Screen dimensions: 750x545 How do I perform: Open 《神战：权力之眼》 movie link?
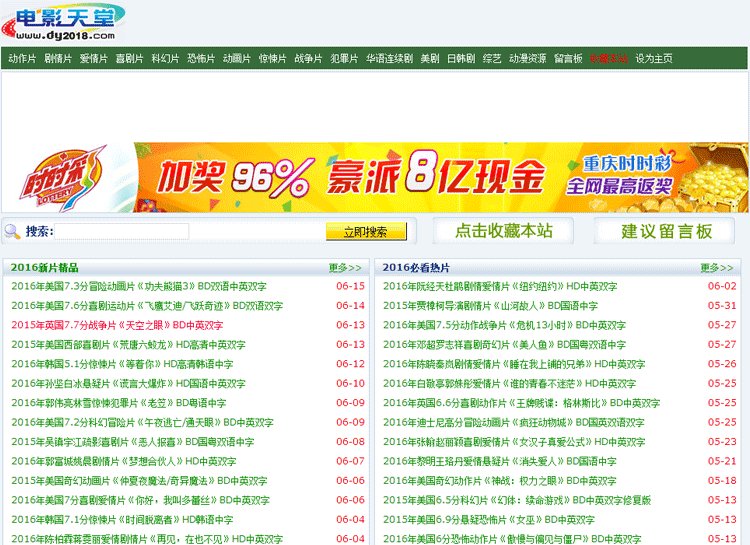[499, 481]
